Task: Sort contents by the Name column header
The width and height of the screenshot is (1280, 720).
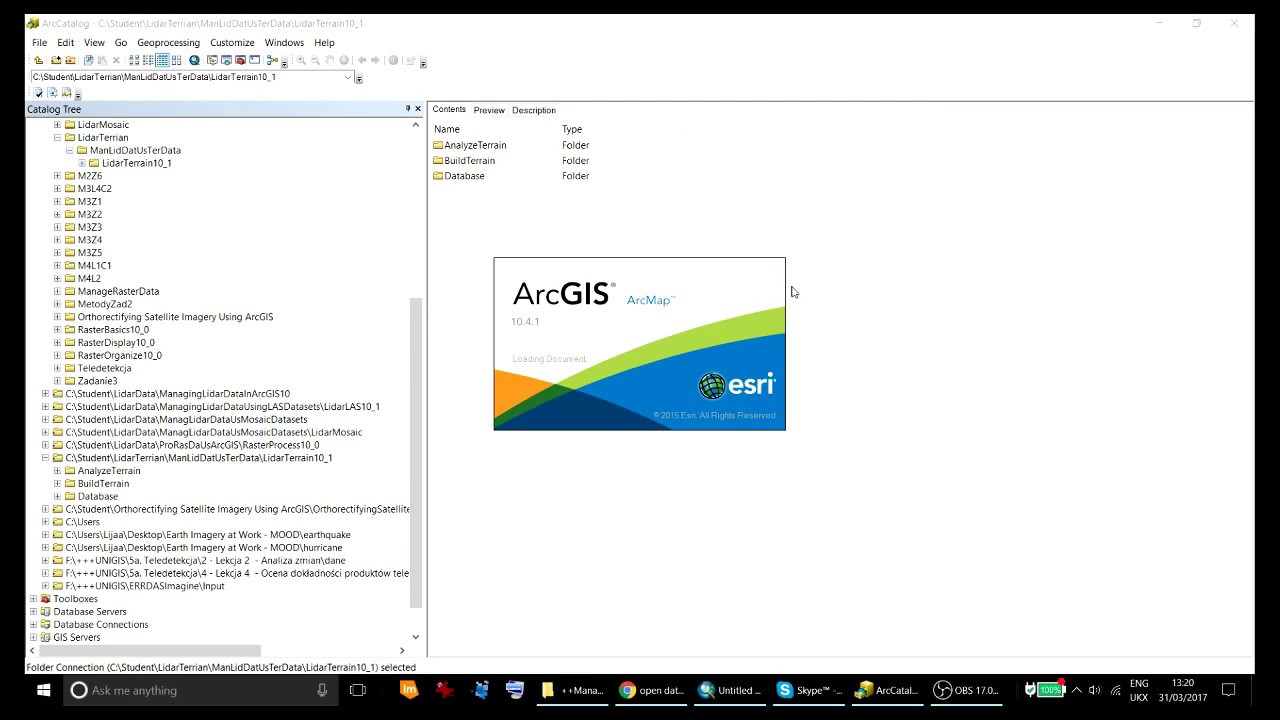Action: 447,129
